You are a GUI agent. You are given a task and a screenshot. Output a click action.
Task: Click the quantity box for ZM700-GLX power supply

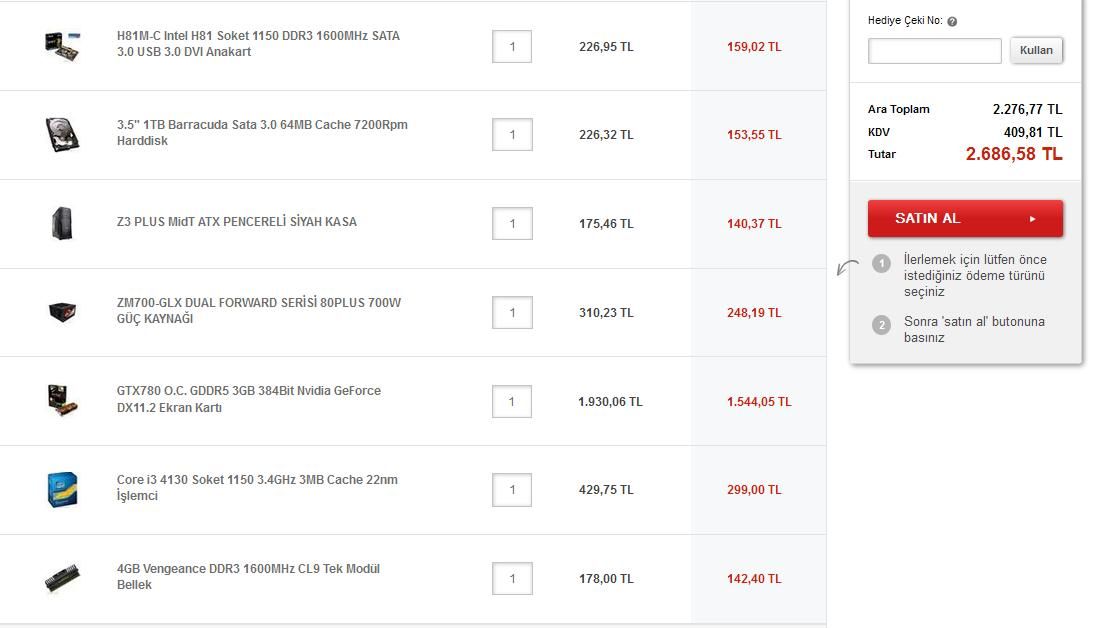(512, 313)
